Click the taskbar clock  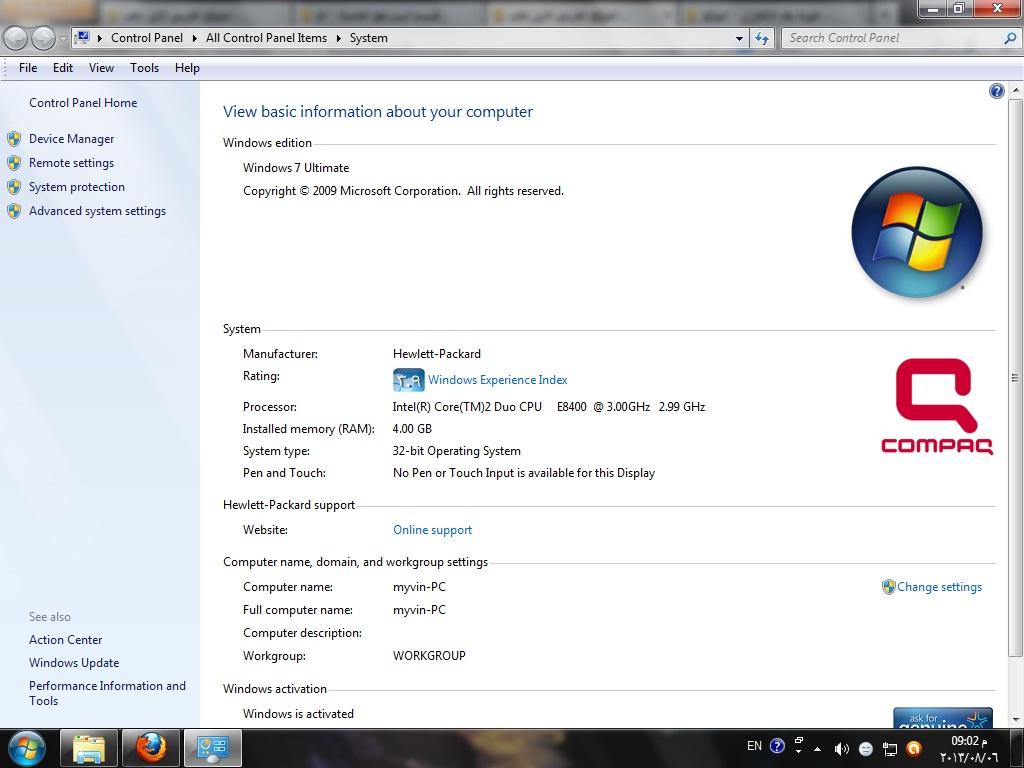[x=968, y=749]
